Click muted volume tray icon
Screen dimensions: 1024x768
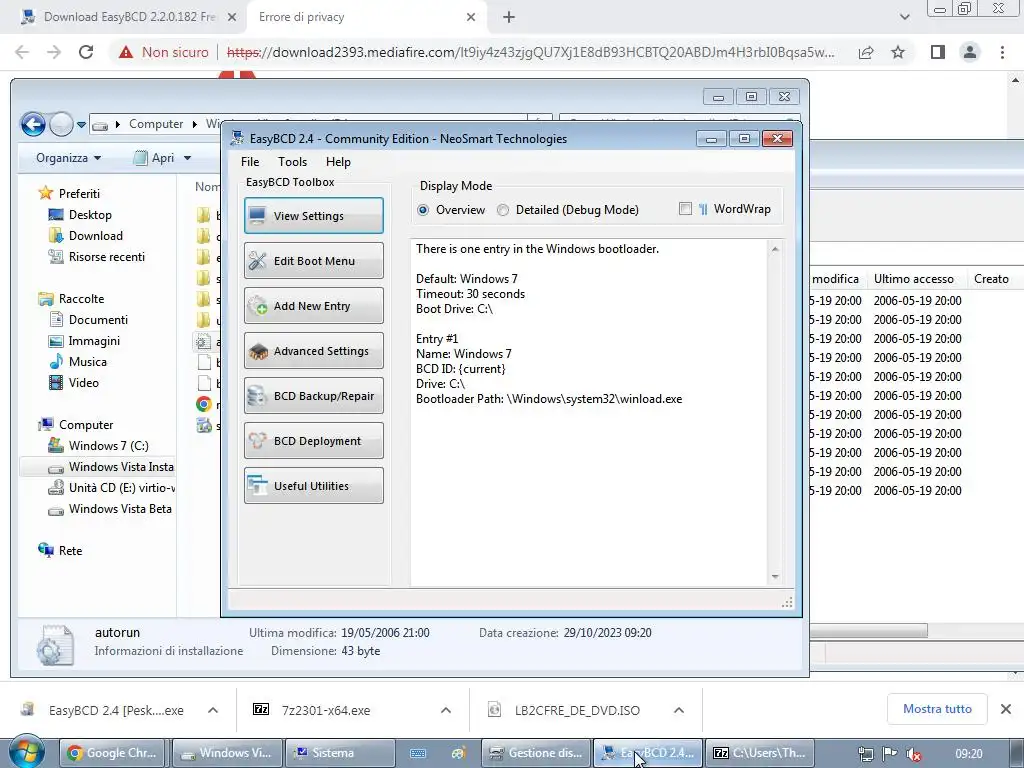[x=914, y=754]
